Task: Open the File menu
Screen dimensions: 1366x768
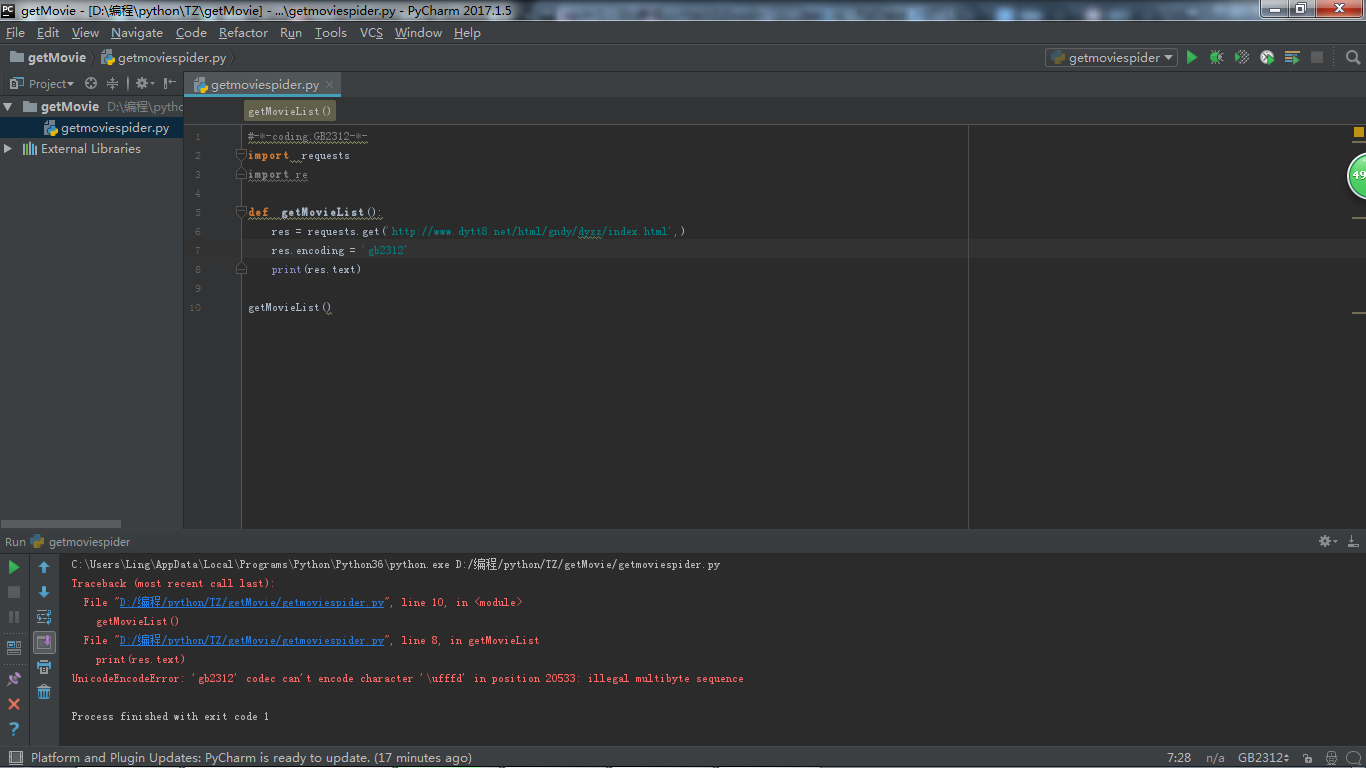Action: pyautogui.click(x=15, y=33)
